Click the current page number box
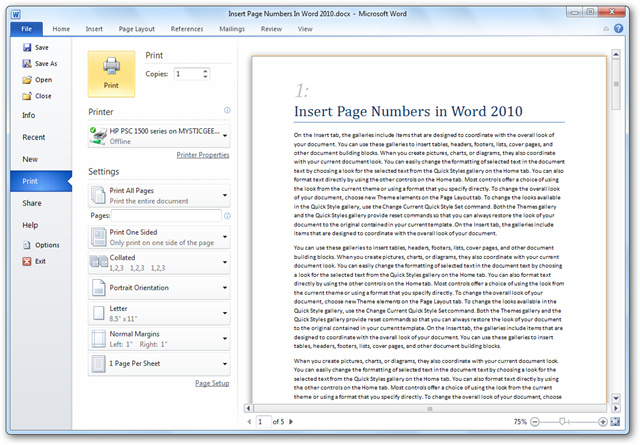640x445 pixels. (x=264, y=422)
